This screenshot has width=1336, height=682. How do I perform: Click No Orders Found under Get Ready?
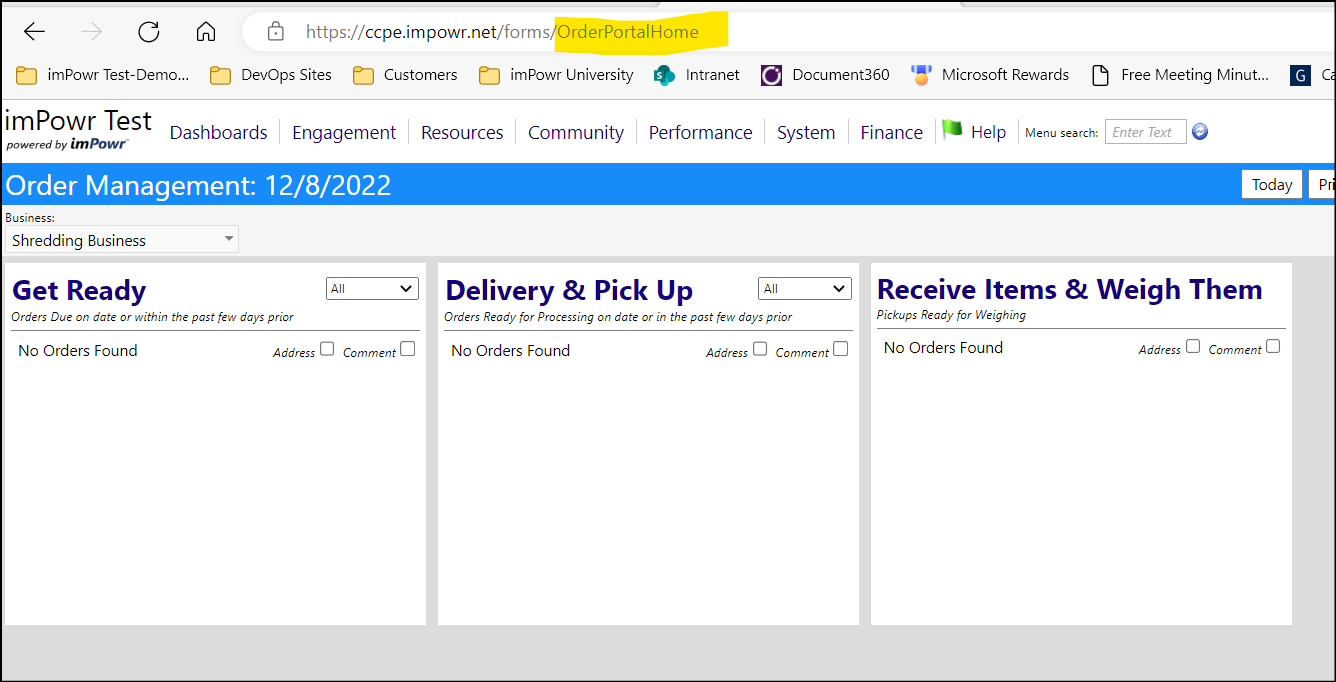point(78,350)
